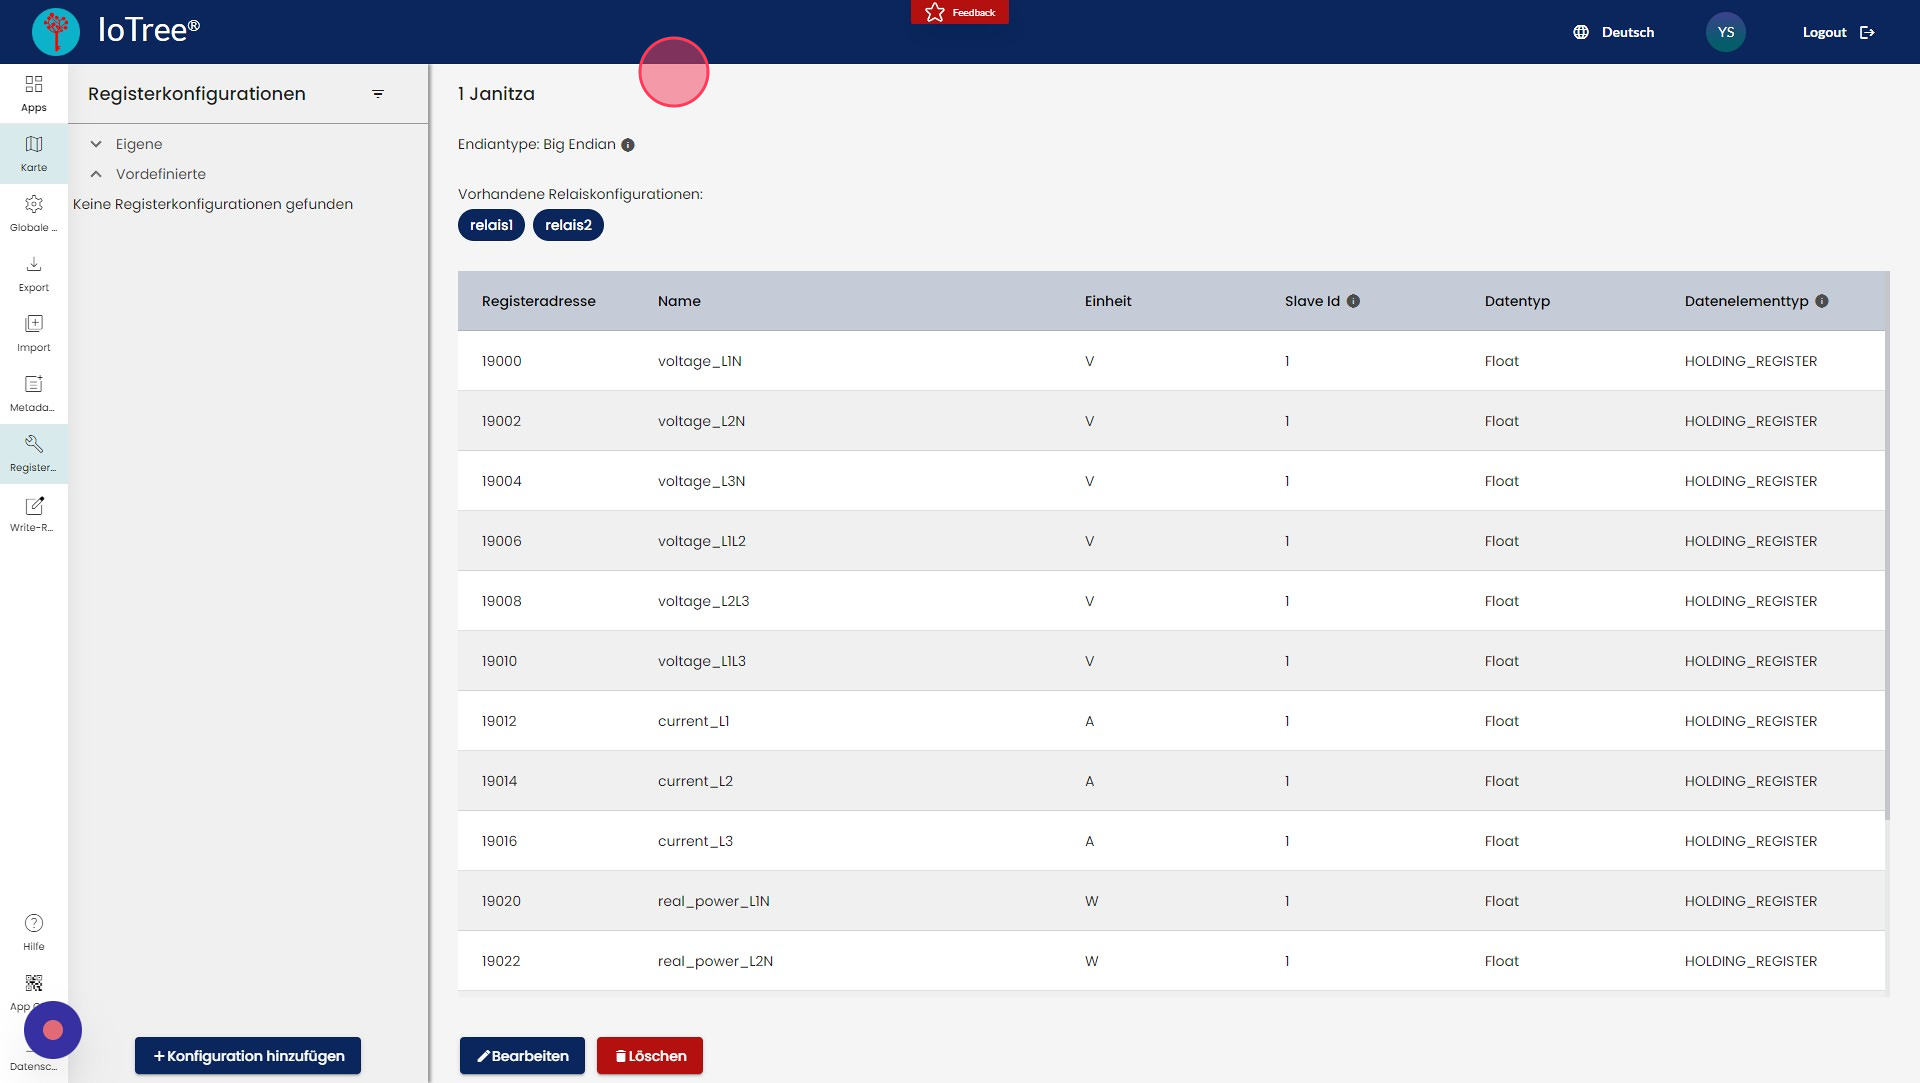Select the relais2 chip
The image size is (1920, 1083).
point(568,225)
